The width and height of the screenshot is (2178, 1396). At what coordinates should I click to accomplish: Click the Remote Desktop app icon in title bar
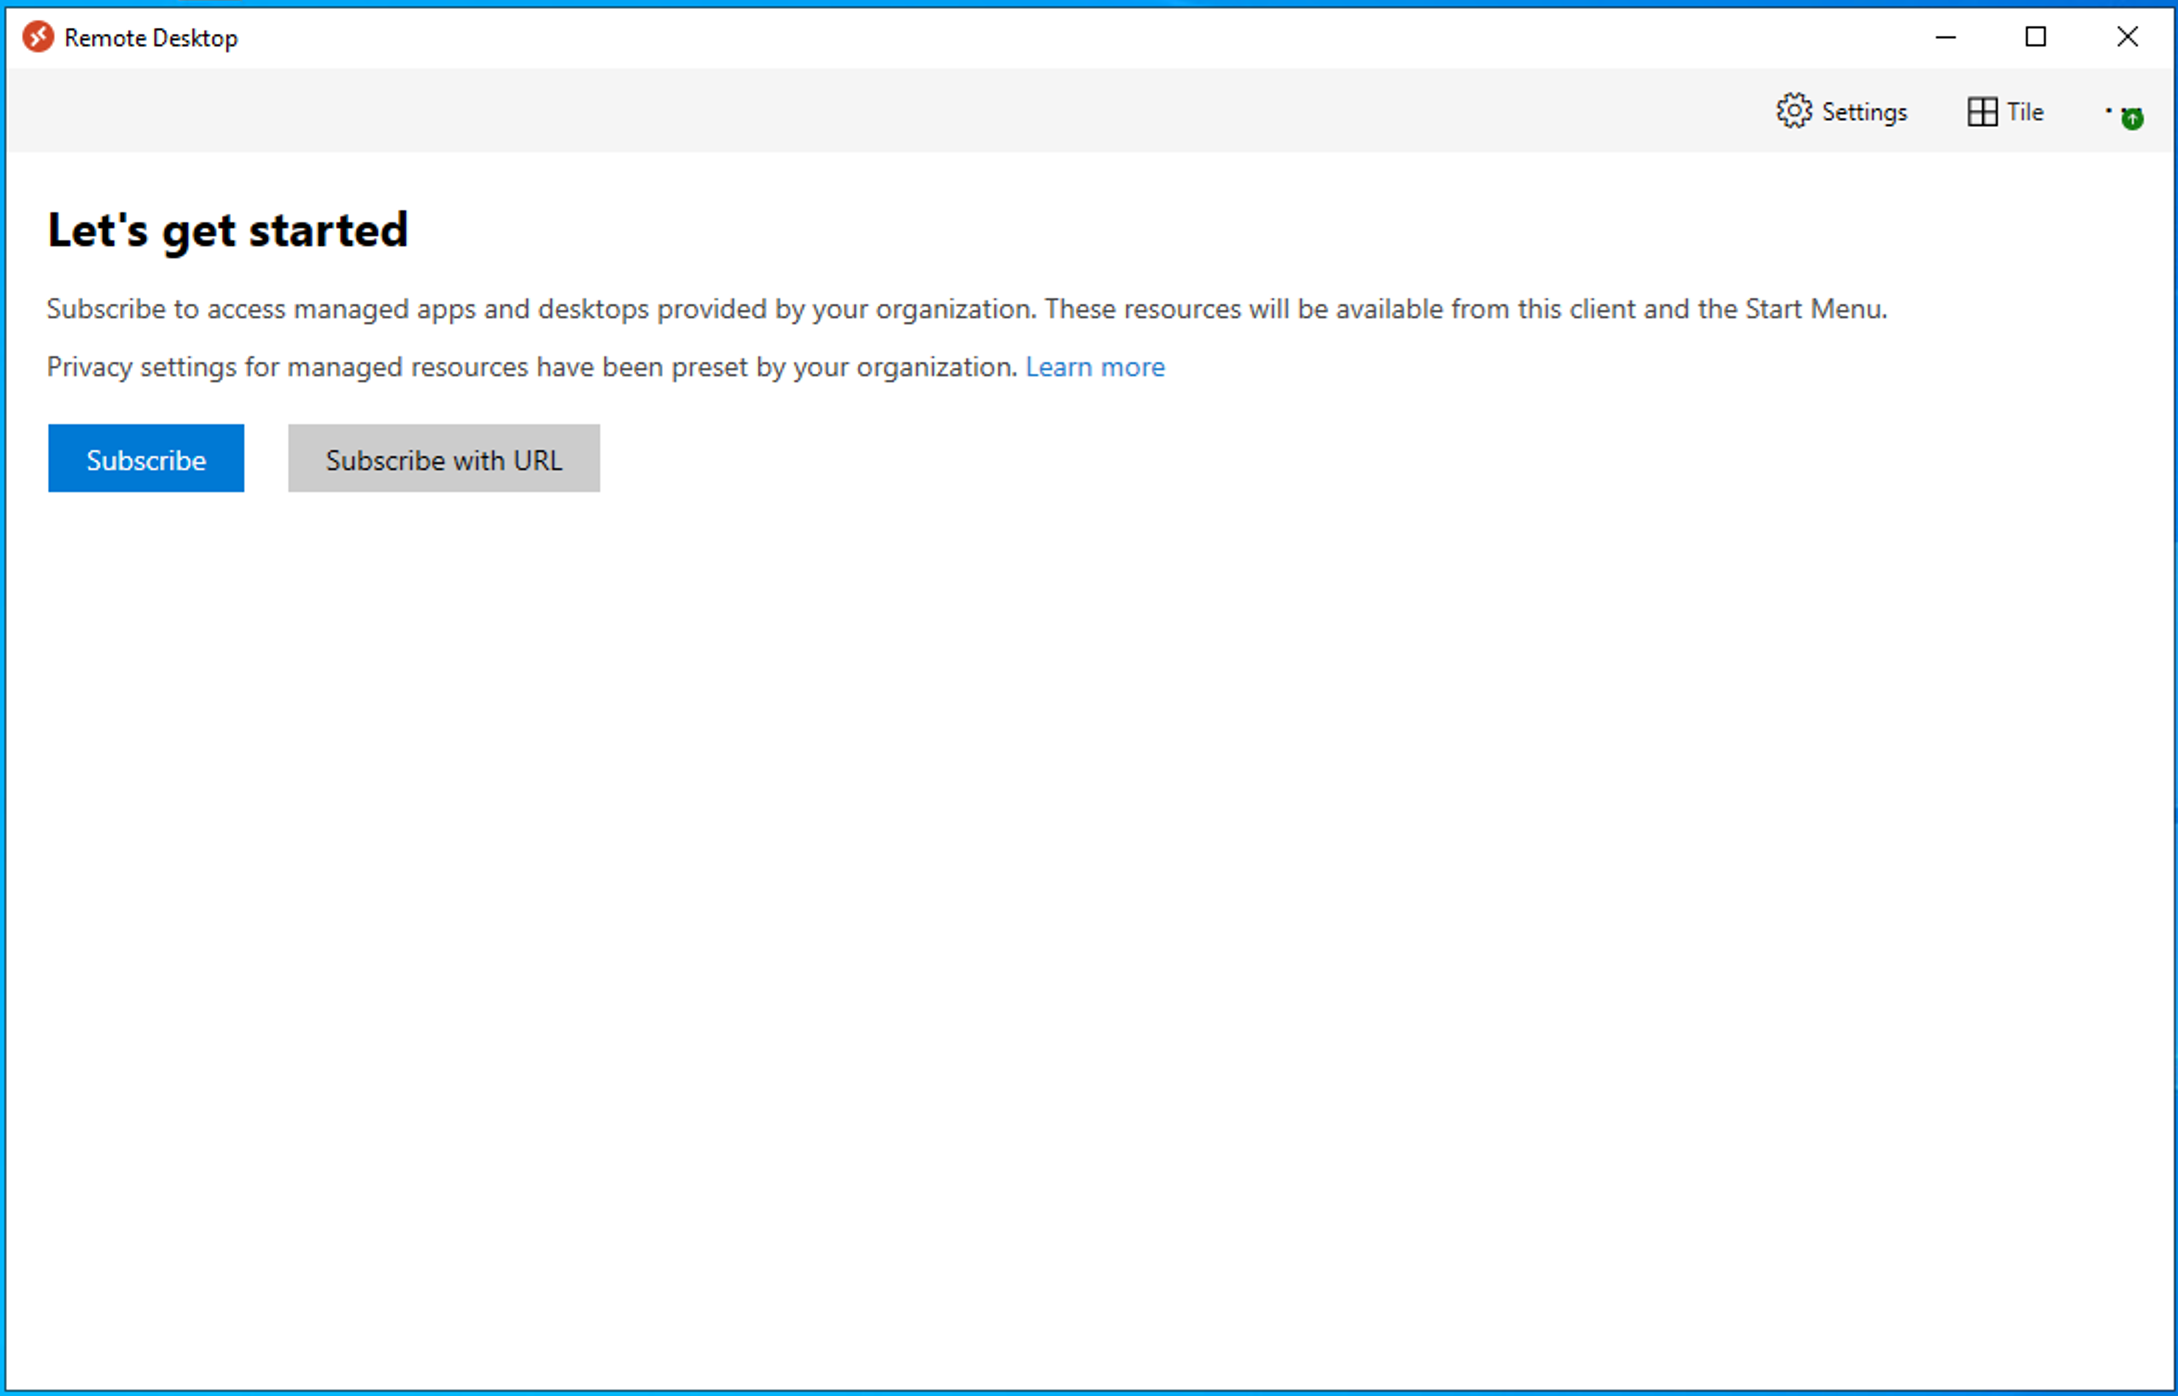(38, 37)
